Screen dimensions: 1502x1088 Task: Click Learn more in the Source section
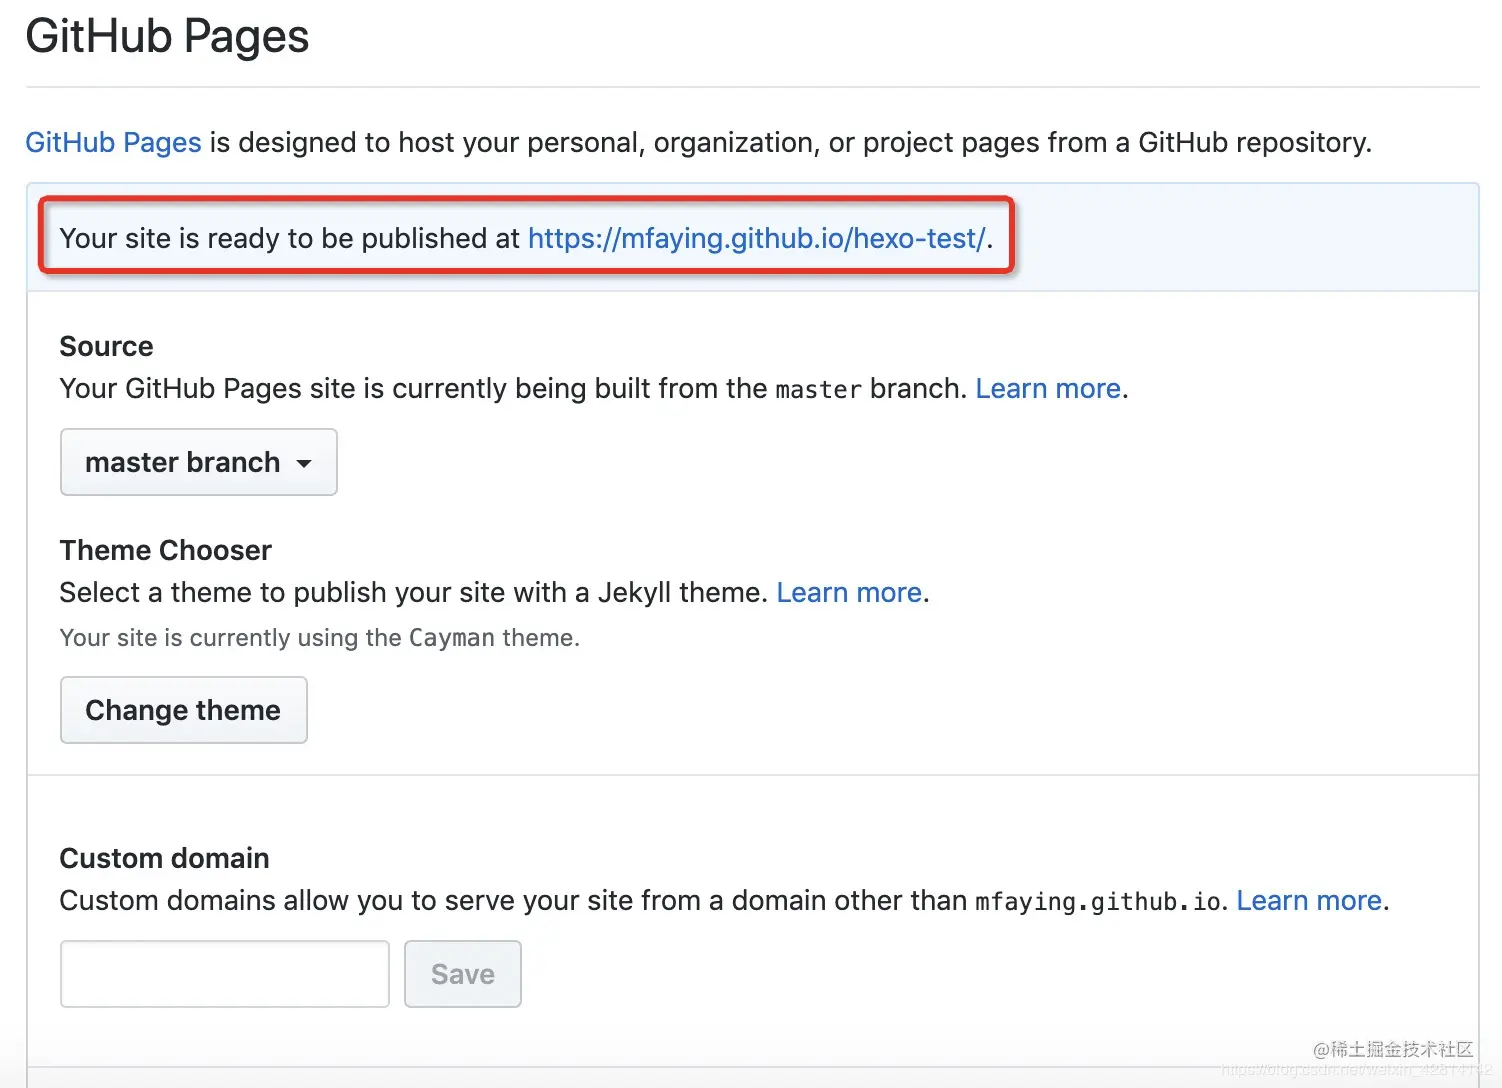(1048, 388)
